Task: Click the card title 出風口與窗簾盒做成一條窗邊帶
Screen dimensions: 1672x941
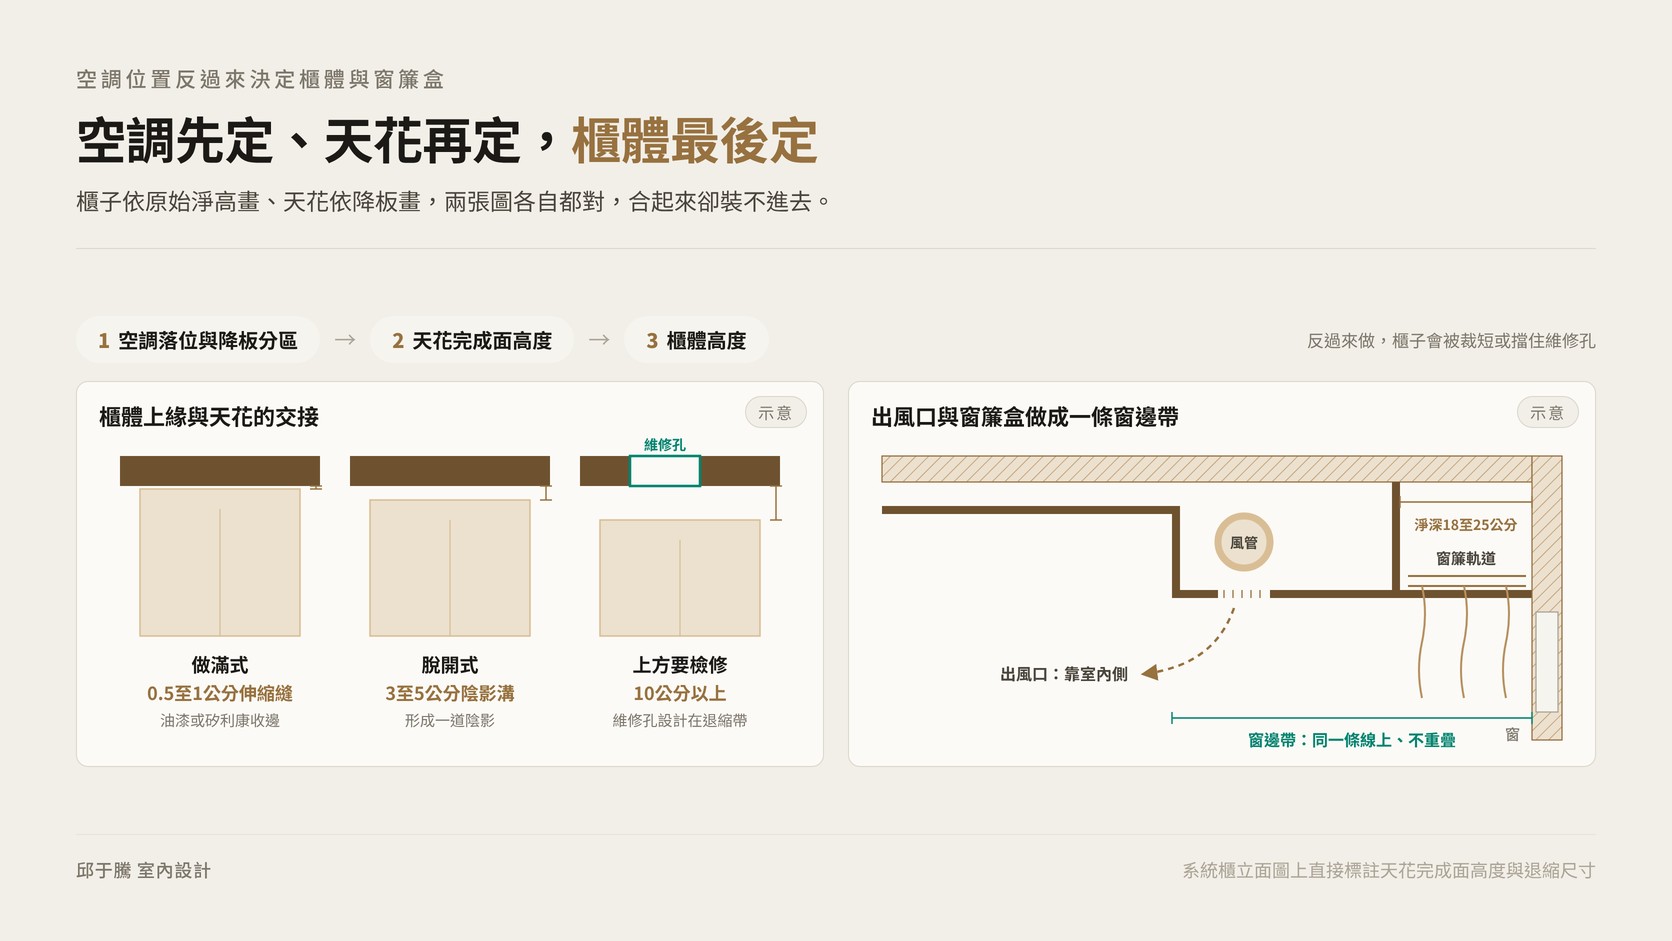Action: [1025, 416]
